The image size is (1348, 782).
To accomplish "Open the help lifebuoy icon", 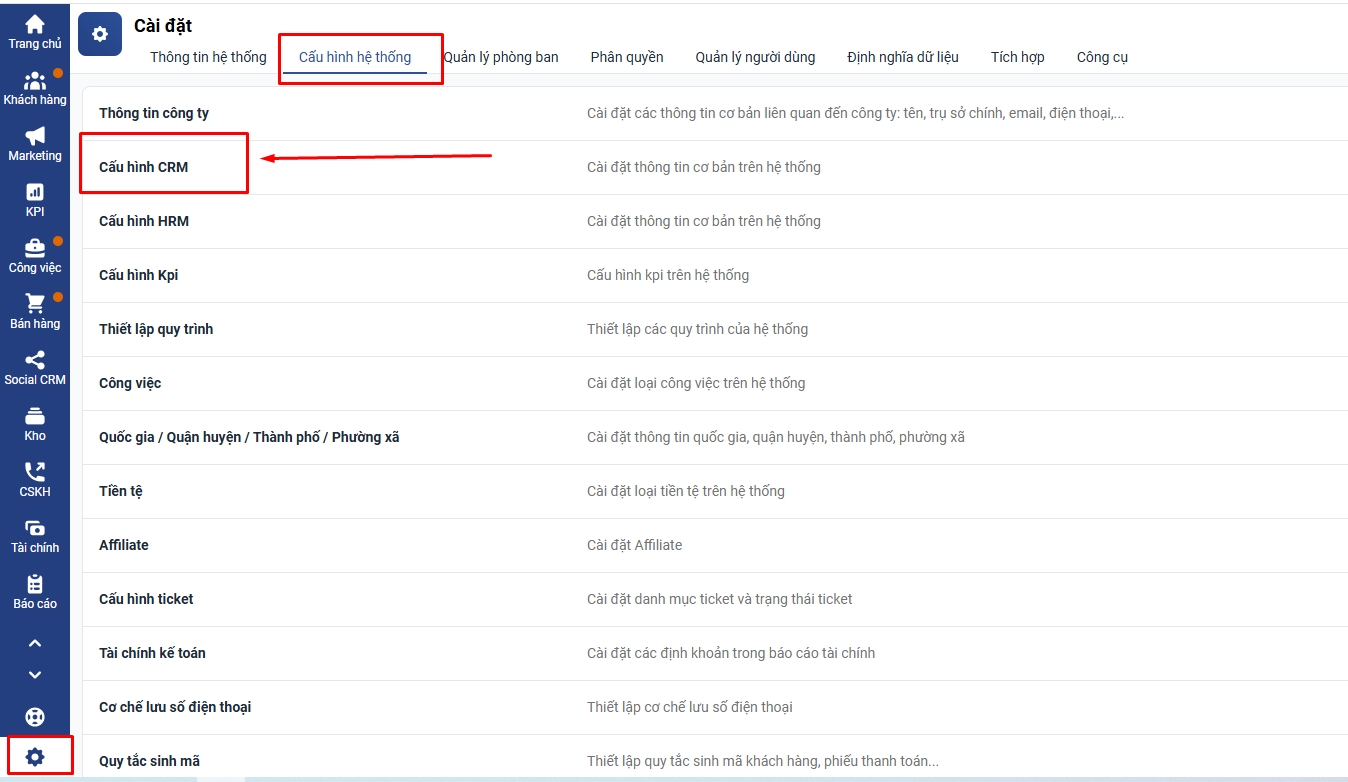I will pyautogui.click(x=35, y=717).
